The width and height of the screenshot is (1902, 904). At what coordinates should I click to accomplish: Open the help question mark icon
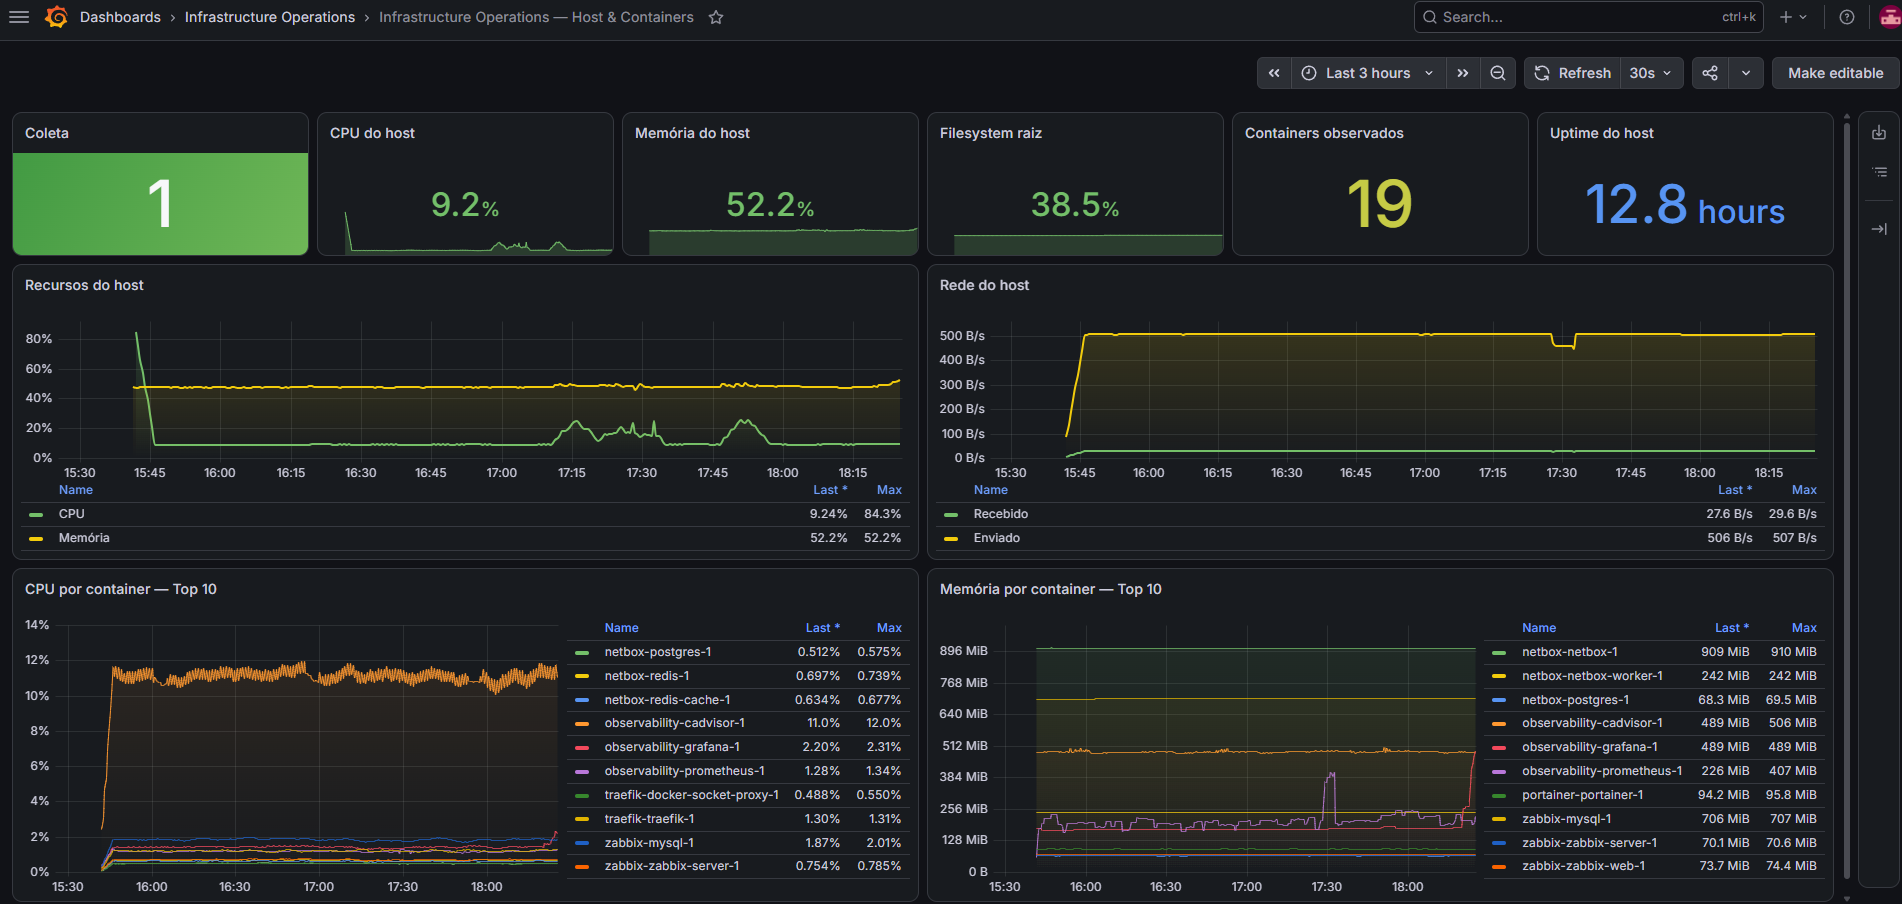1847,17
